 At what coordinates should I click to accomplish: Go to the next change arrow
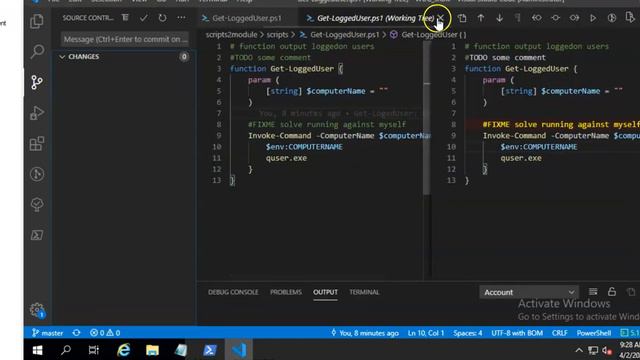pos(499,18)
